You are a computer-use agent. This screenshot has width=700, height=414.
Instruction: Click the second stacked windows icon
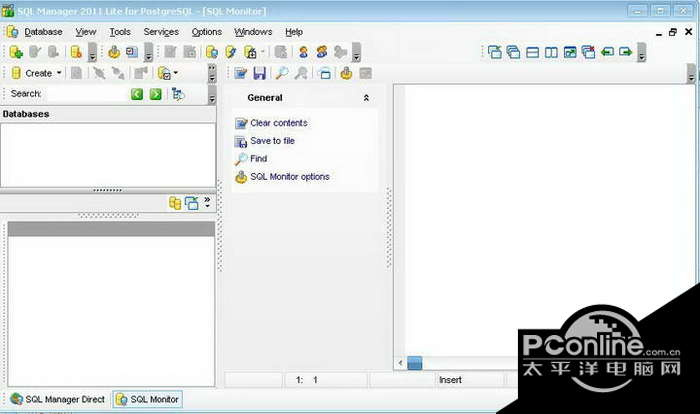pos(513,52)
